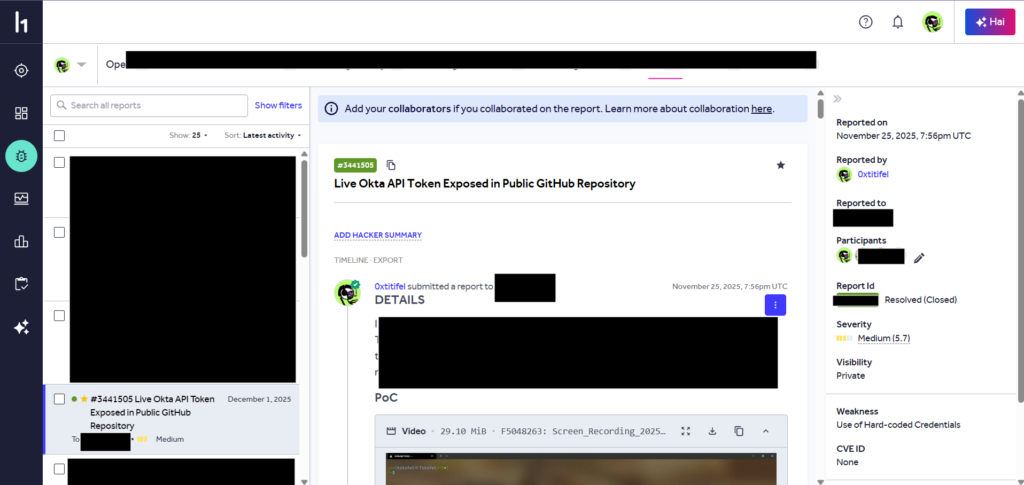Collapse the video attachment with chevron
The height and width of the screenshot is (485, 1024).
tap(766, 431)
